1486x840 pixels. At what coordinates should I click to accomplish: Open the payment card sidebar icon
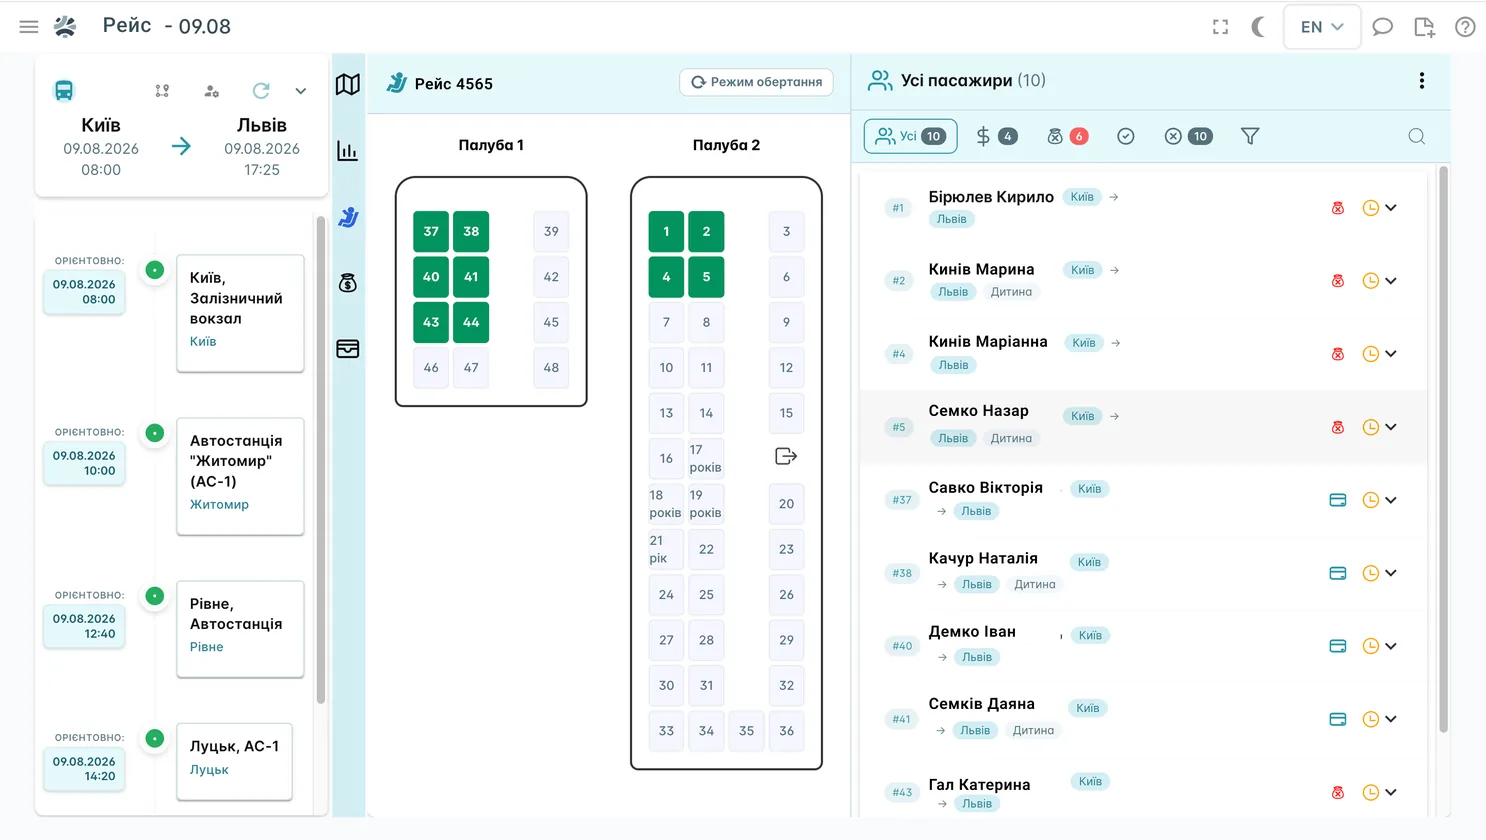pyautogui.click(x=348, y=349)
